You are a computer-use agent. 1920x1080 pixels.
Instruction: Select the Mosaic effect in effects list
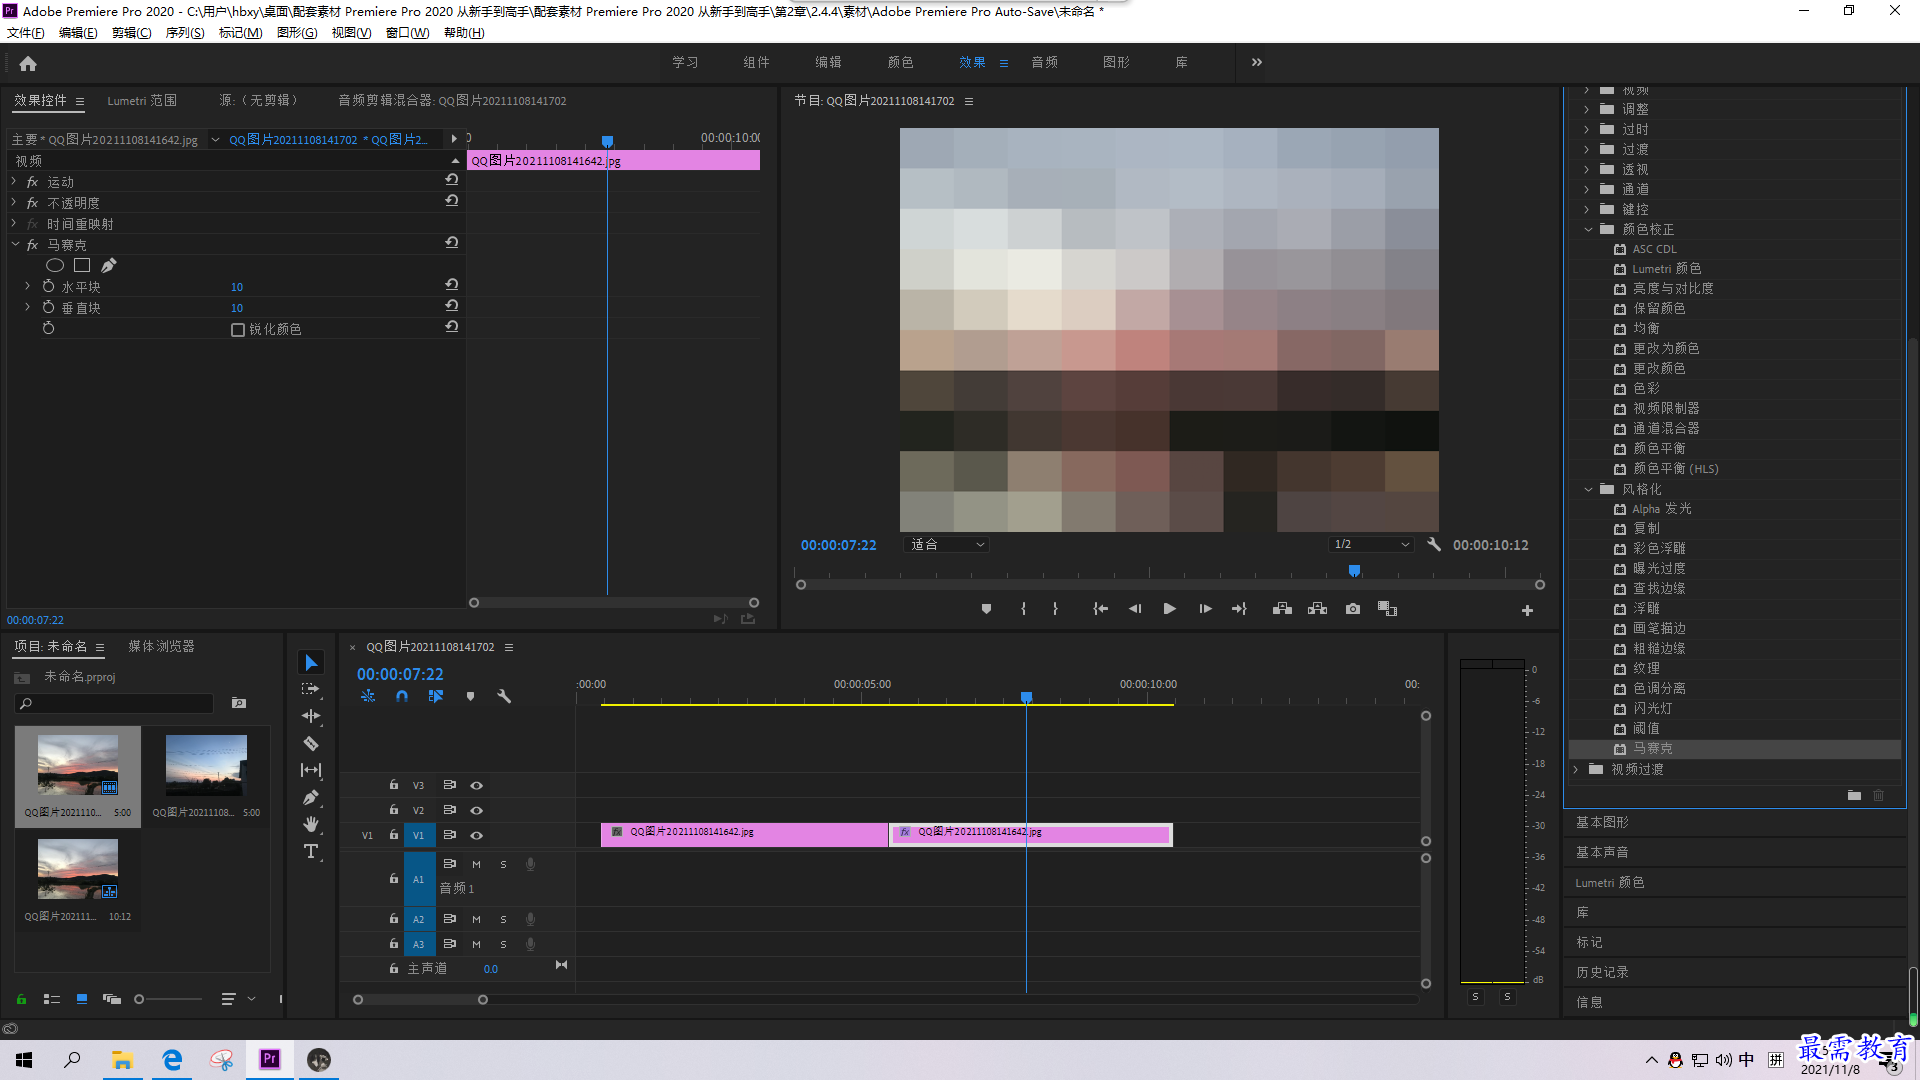point(1735,749)
